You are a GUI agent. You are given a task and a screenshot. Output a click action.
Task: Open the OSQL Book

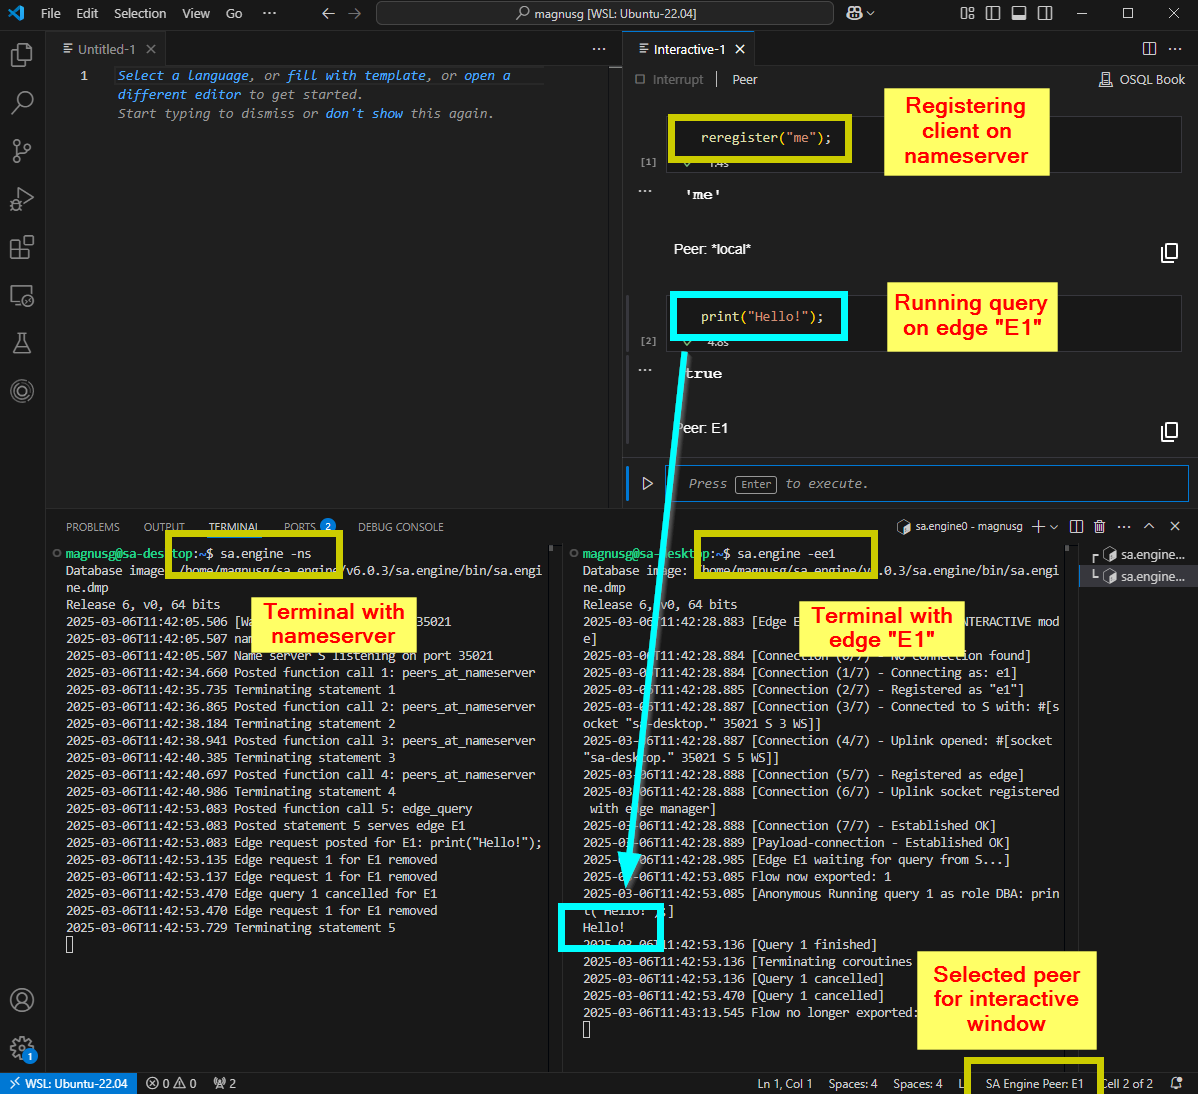[1141, 79]
